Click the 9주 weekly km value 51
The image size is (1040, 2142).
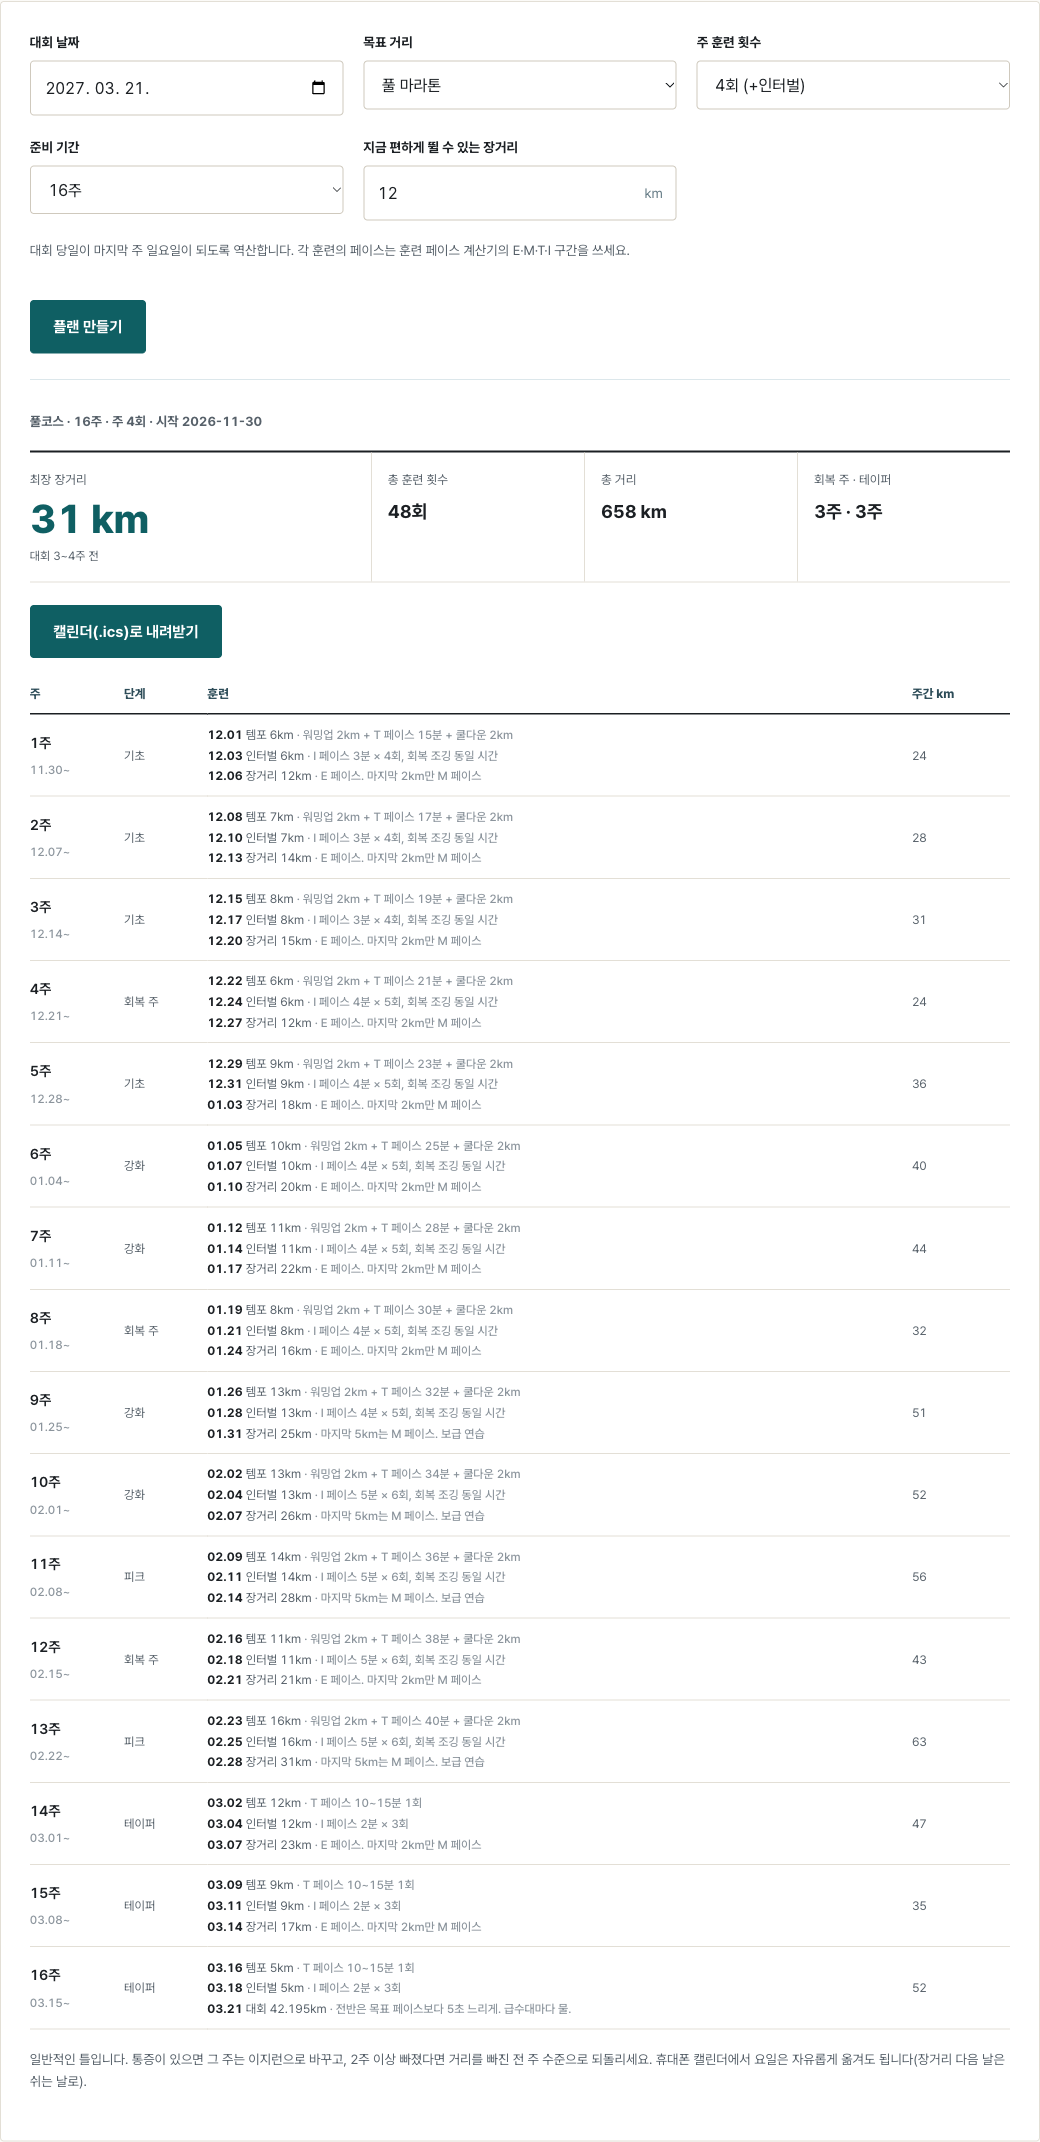(x=919, y=1413)
